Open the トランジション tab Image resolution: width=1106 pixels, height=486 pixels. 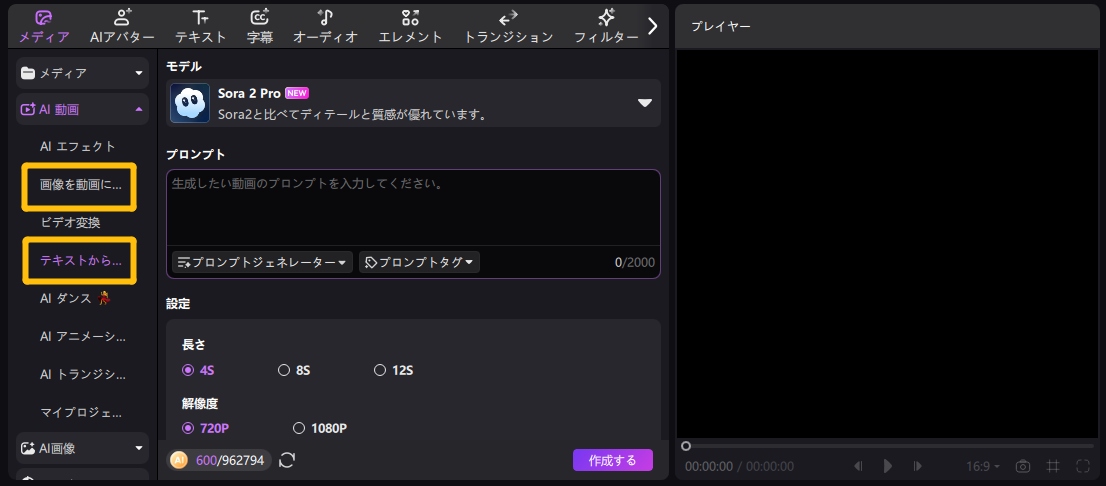[x=508, y=27]
